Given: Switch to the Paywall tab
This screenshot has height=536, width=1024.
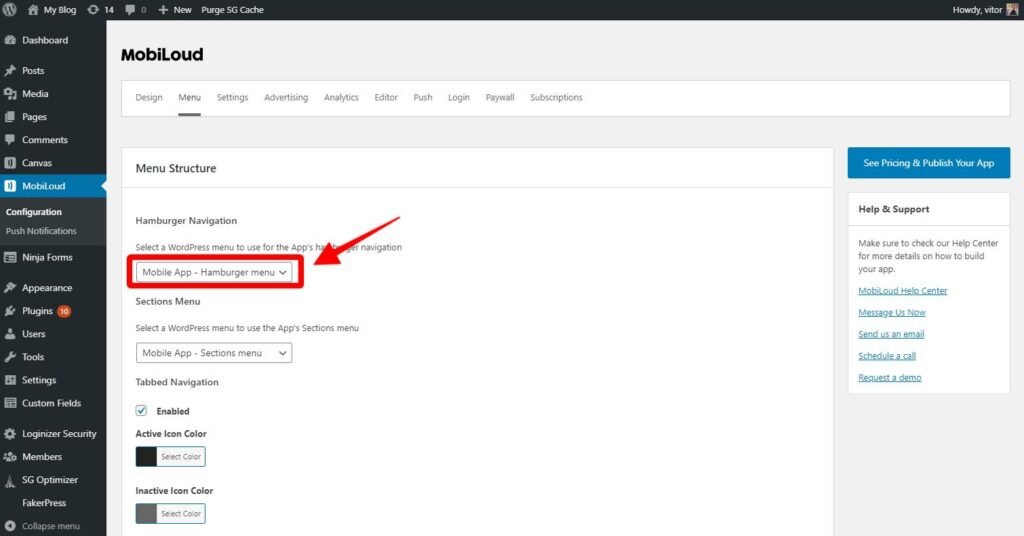Looking at the screenshot, I should 500,97.
